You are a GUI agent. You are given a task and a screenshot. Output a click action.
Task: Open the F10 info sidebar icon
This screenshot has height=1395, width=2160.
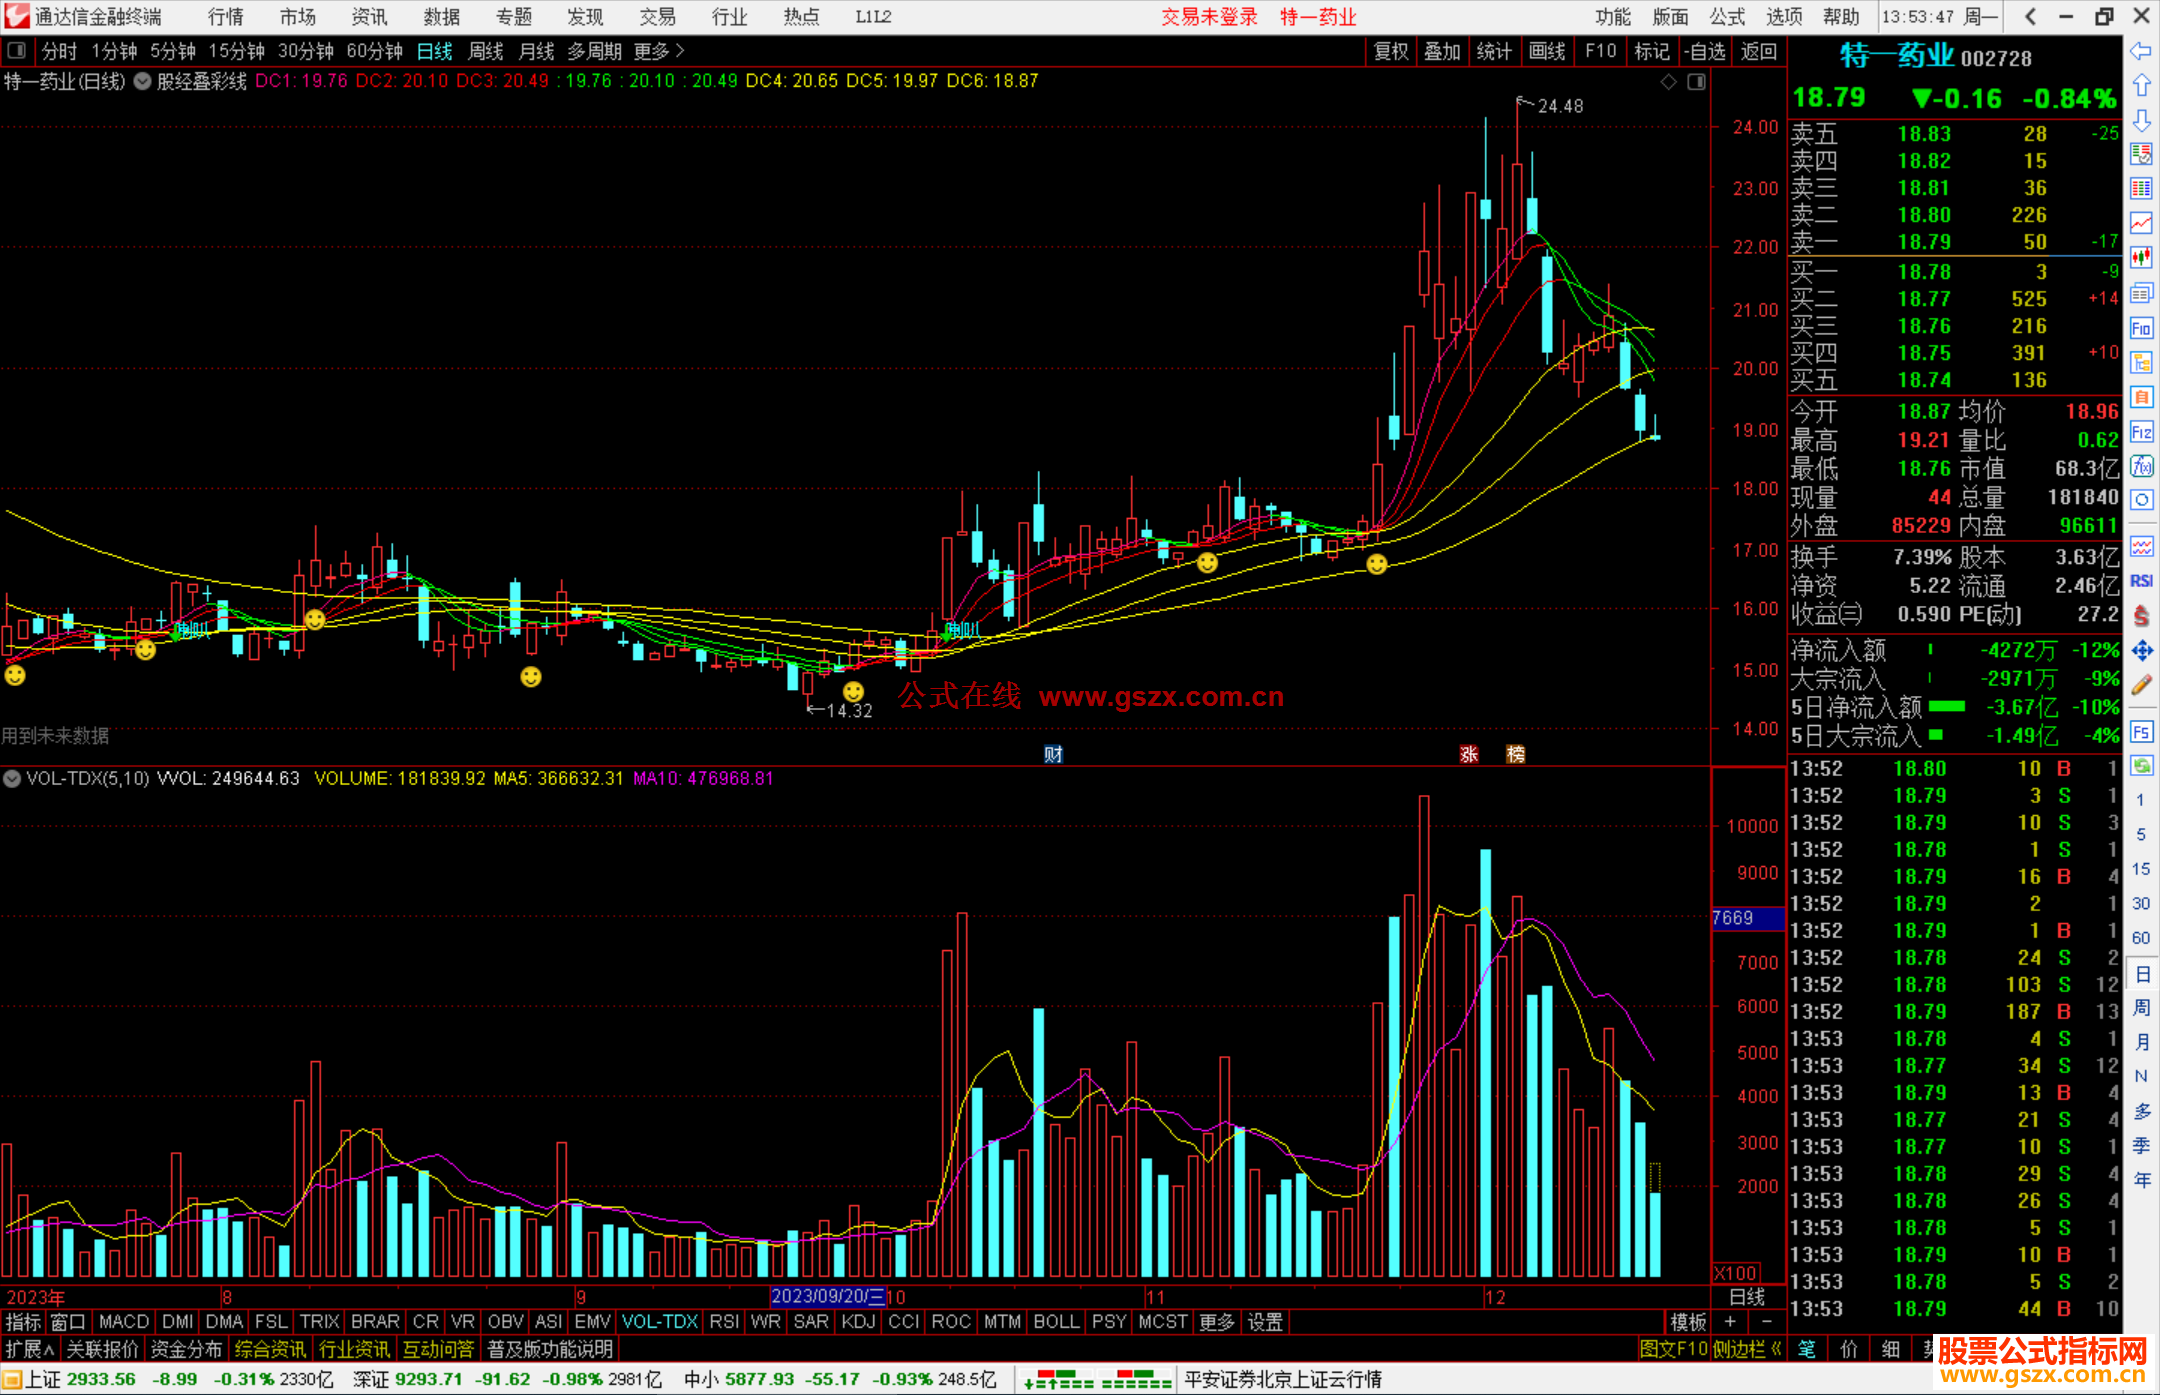(x=2141, y=328)
